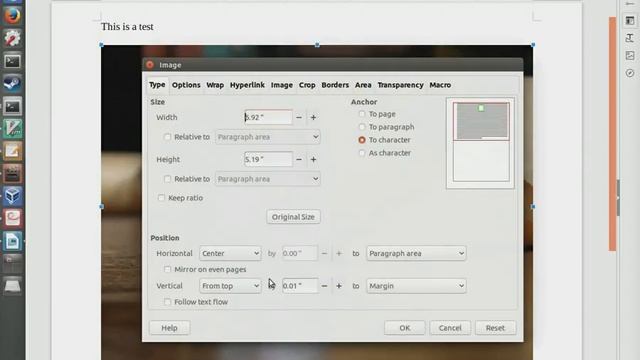Launch Steam from the dock
Viewport: 640px width, 360px height.
(12, 84)
